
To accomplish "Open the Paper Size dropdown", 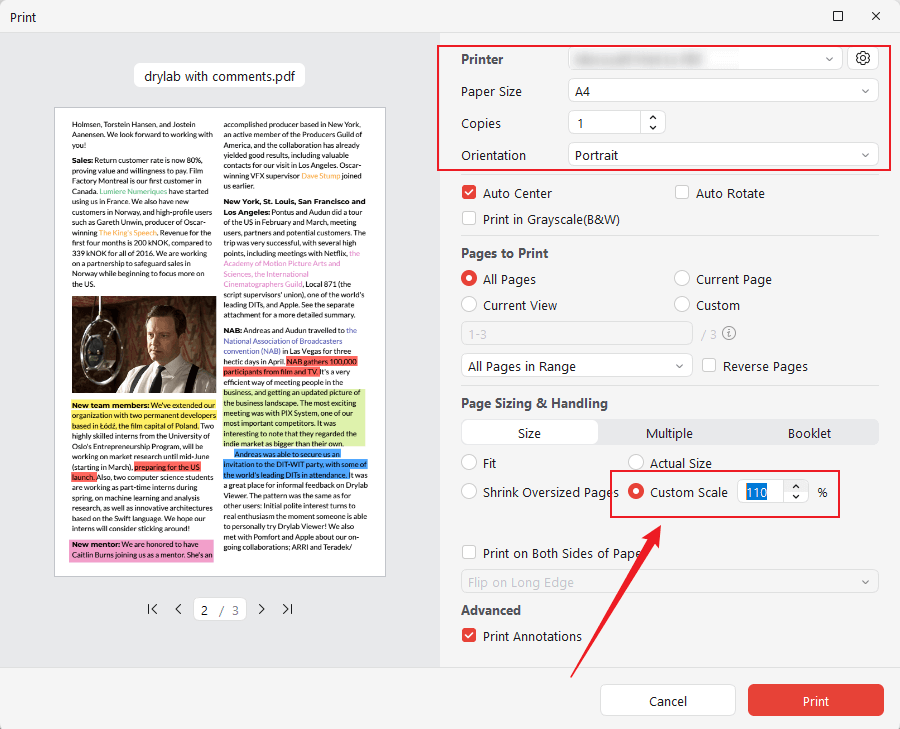I will (x=723, y=90).
